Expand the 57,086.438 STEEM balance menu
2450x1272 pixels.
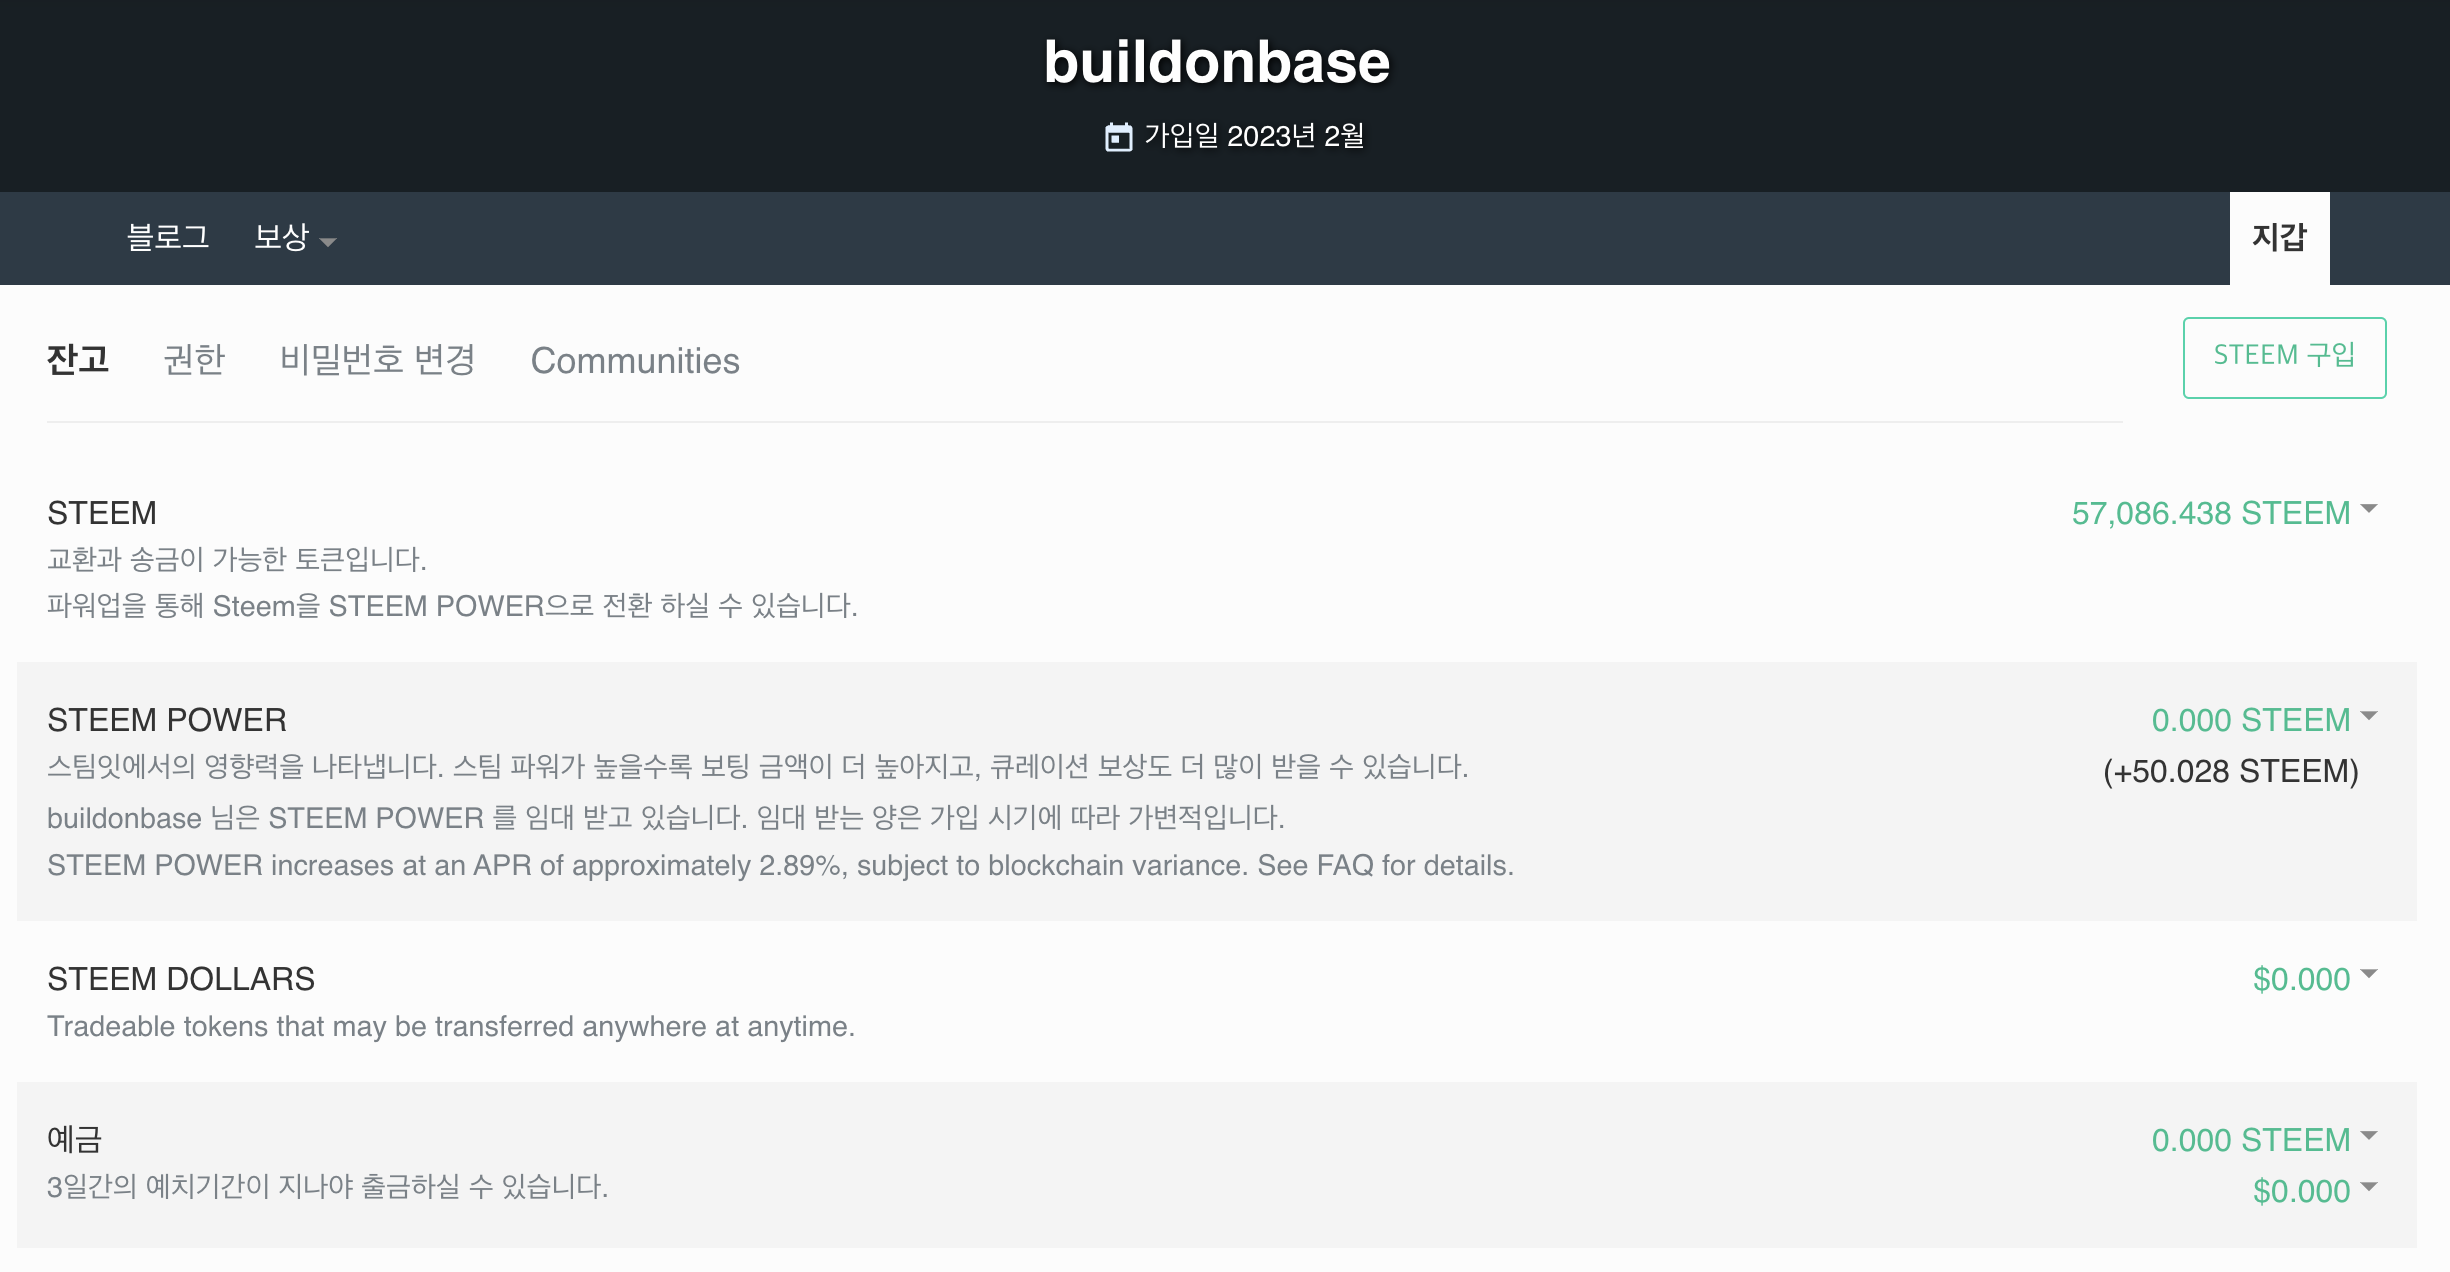(x=2224, y=513)
